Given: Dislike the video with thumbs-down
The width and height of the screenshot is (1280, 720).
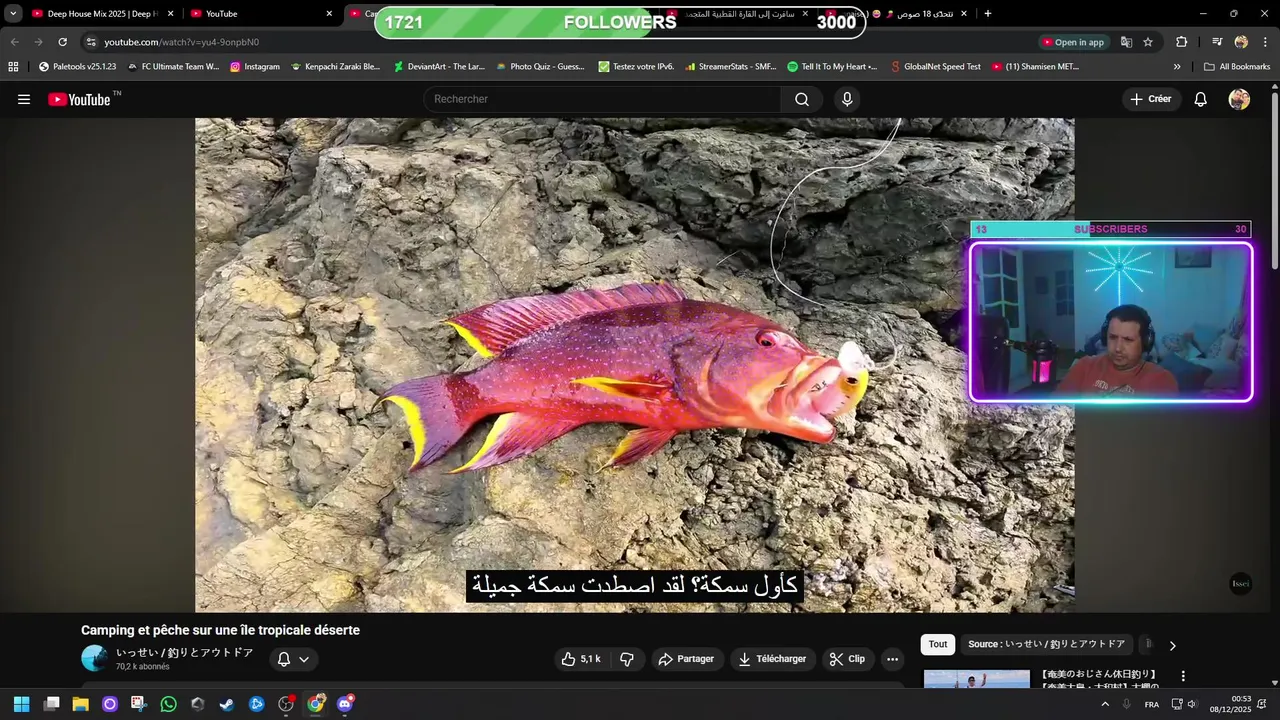Looking at the screenshot, I should coord(627,659).
